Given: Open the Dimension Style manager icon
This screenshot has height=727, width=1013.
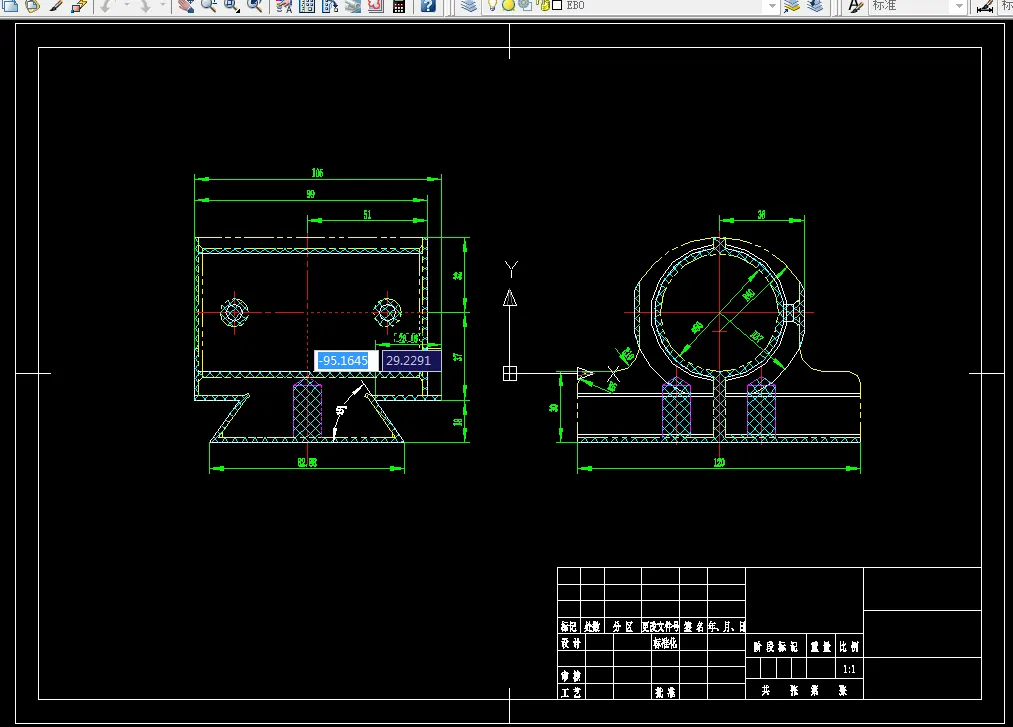Looking at the screenshot, I should 985,6.
